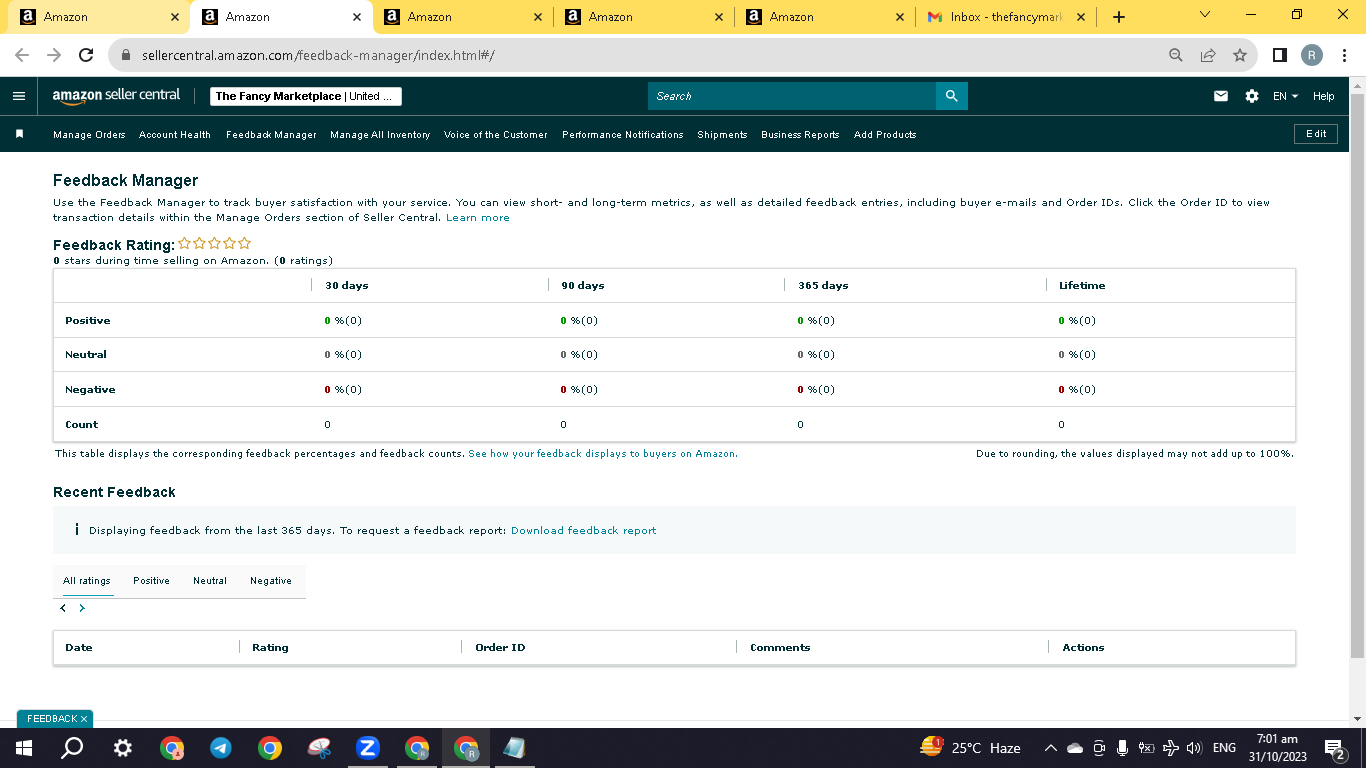View site information via the lock icon
Screen dimensions: 1366x768
[x=126, y=55]
